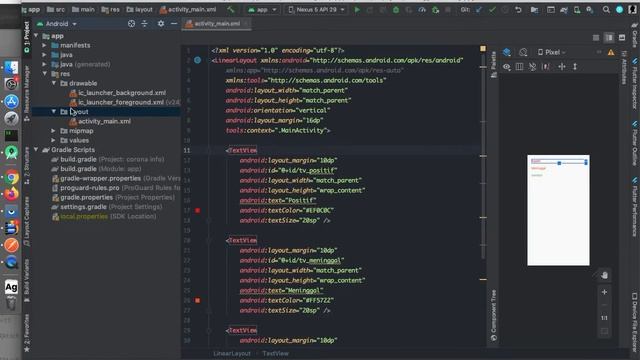
Task: Open activity_main.xml in project tree
Action: coord(100,121)
